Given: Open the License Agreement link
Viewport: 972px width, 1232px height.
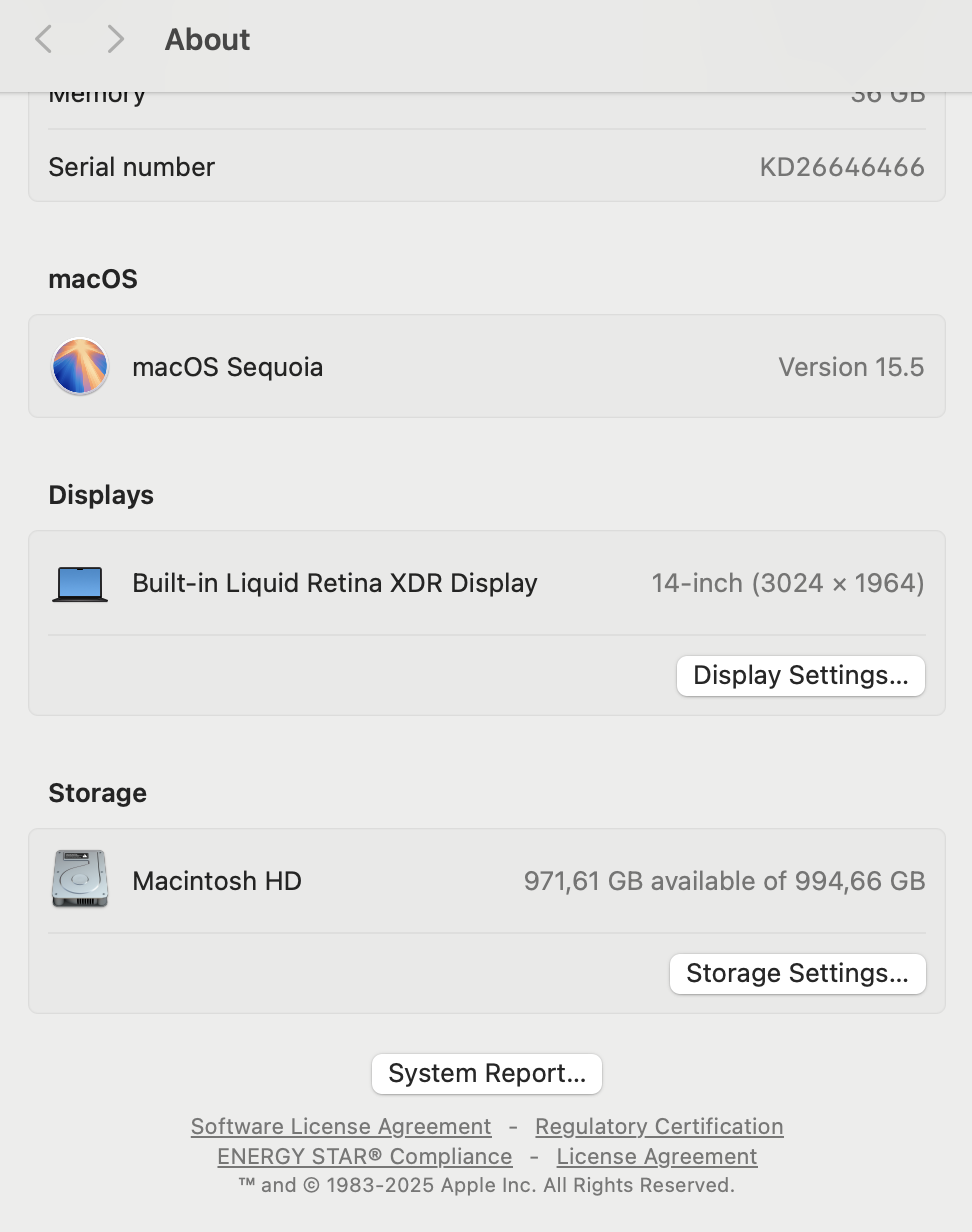Looking at the screenshot, I should click(656, 1156).
